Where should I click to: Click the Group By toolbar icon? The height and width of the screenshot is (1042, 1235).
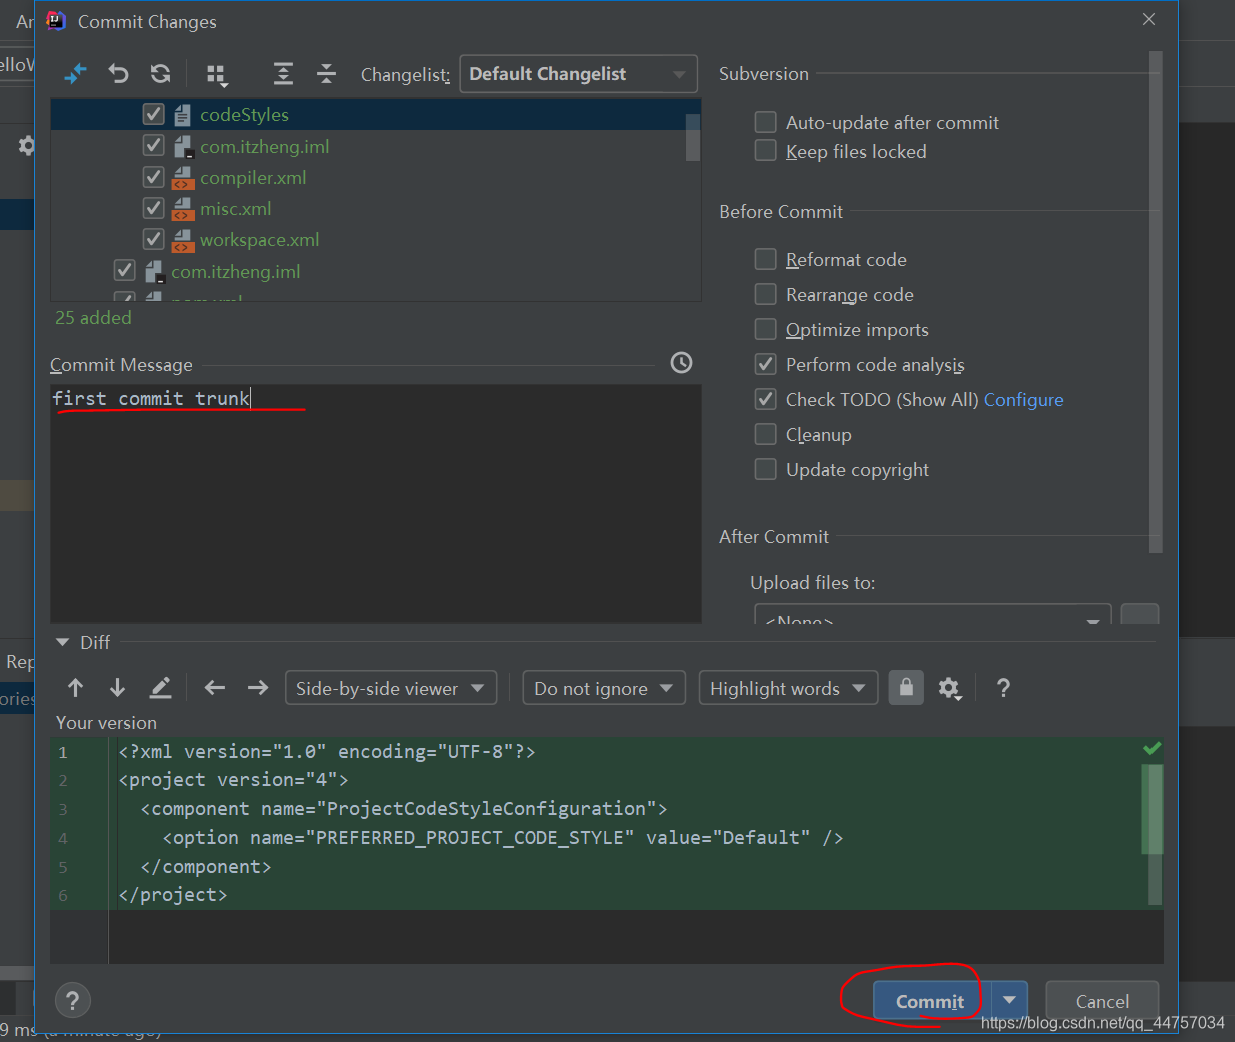[216, 75]
